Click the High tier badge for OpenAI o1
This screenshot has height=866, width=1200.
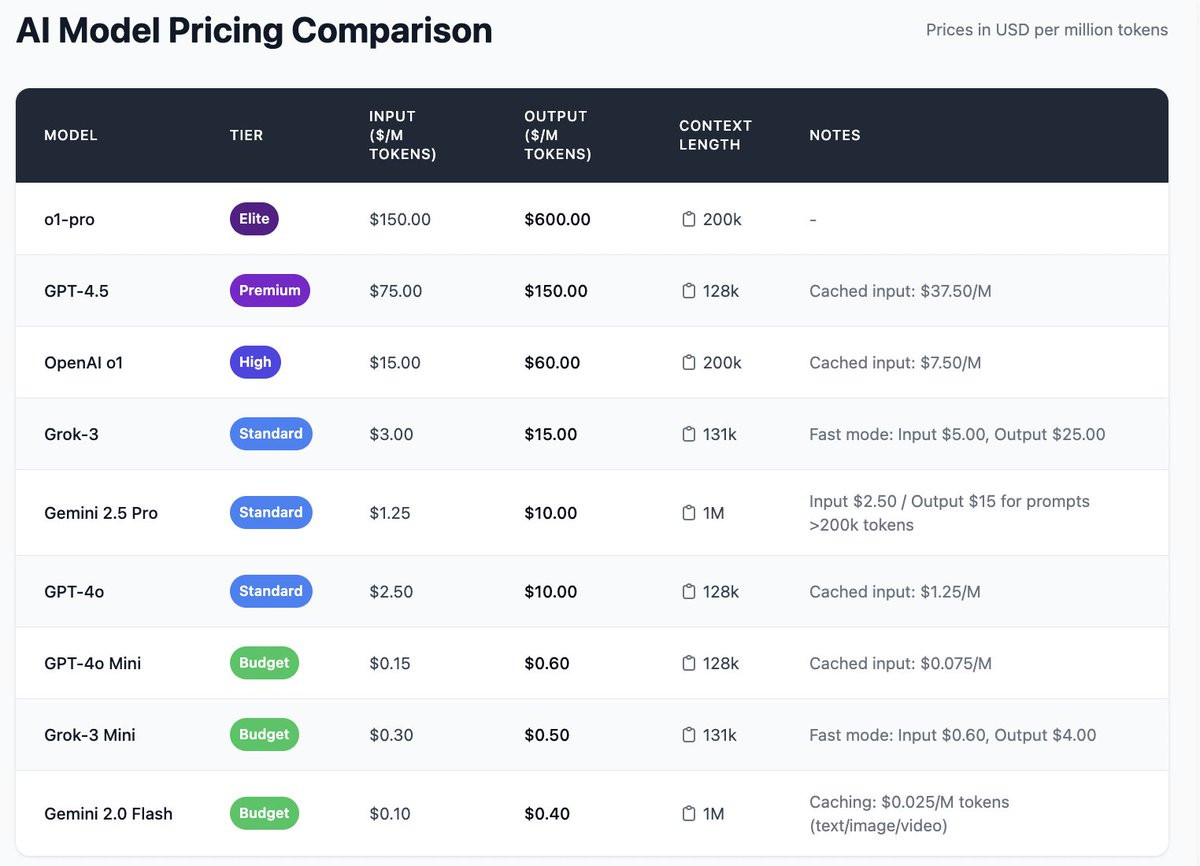pos(255,362)
